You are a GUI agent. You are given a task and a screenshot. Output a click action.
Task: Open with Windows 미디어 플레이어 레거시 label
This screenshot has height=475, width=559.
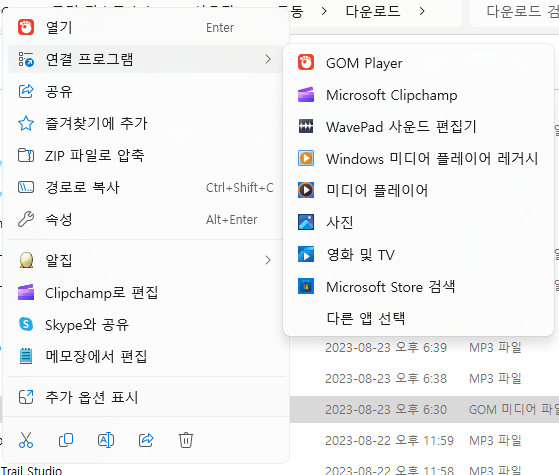click(x=432, y=158)
